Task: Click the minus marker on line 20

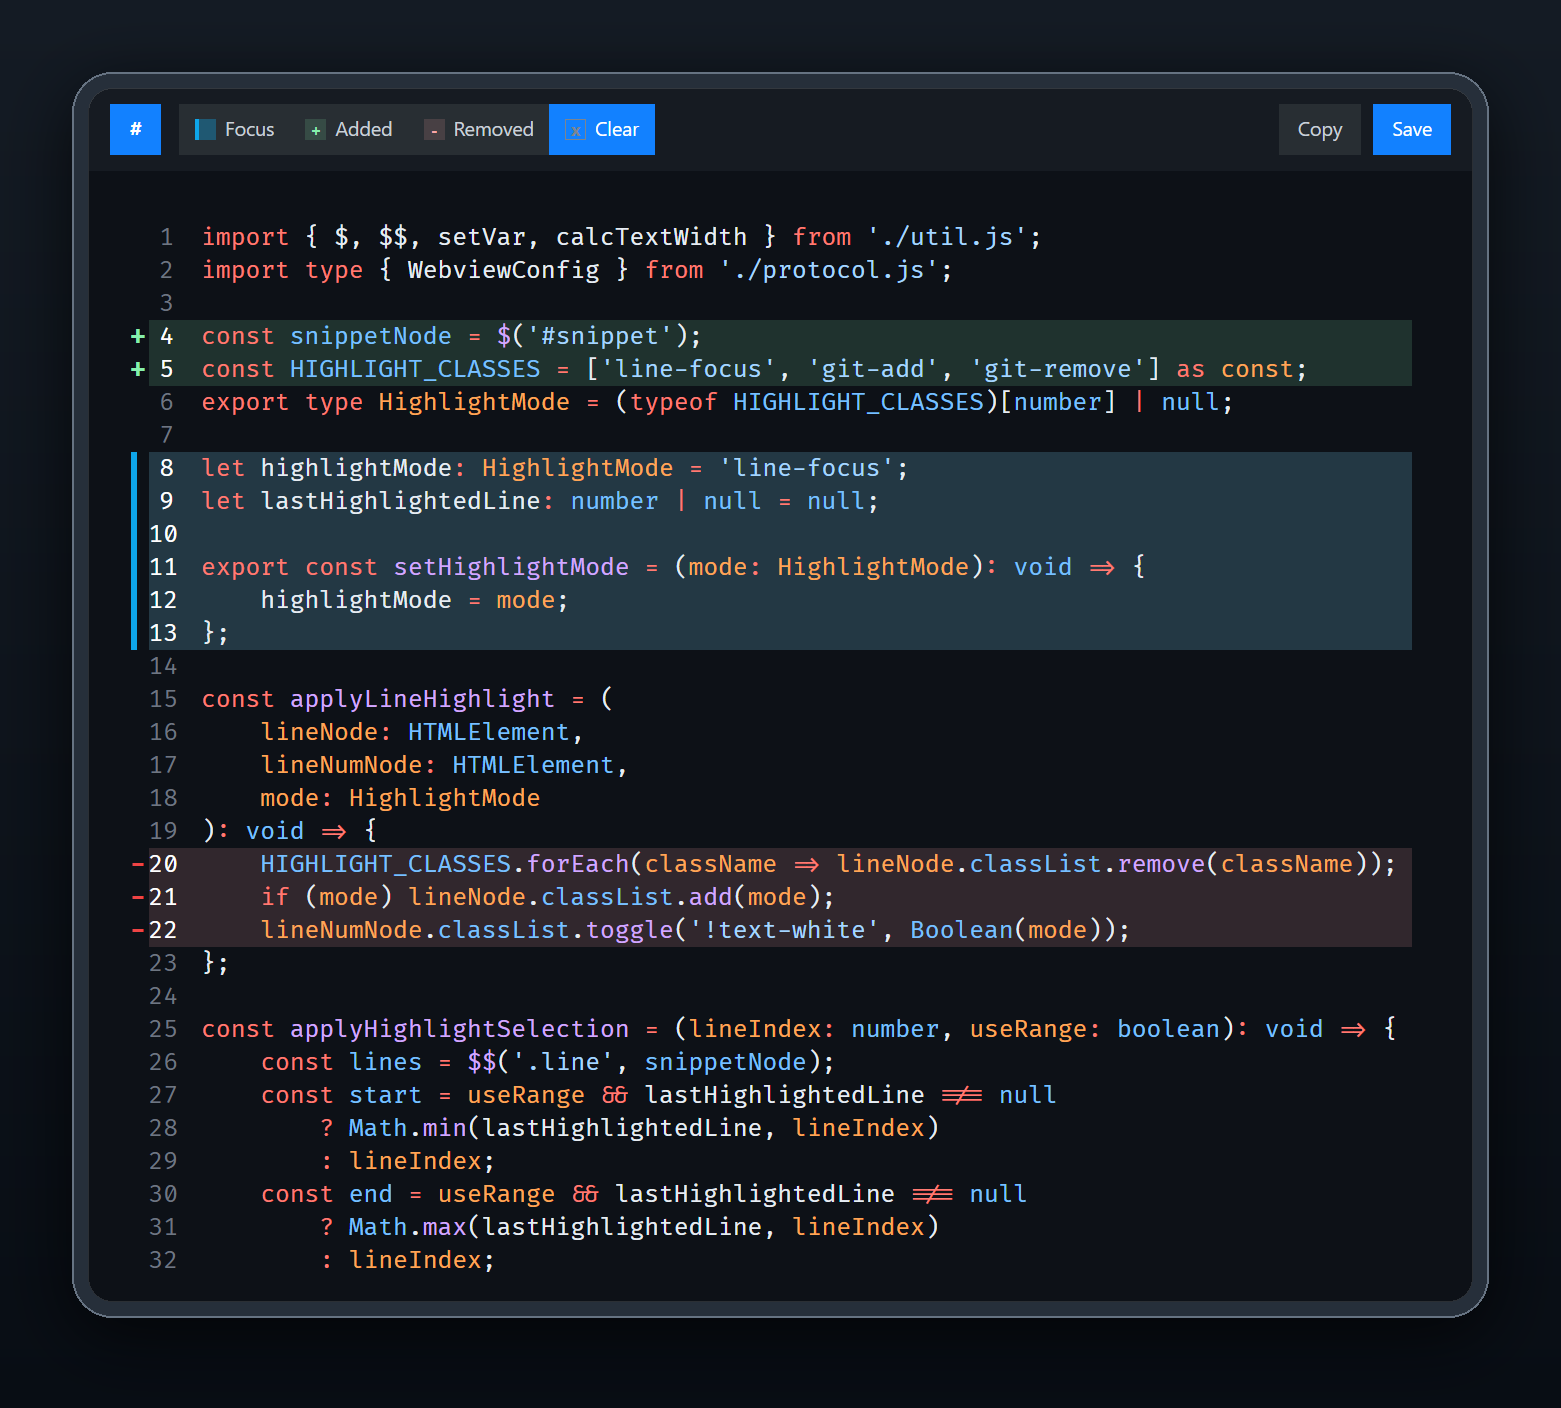Action: (138, 864)
